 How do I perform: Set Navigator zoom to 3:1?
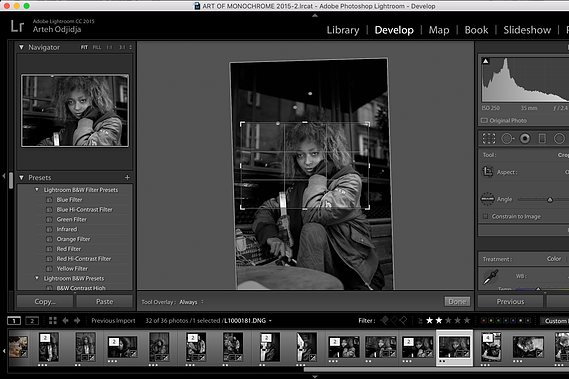tap(122, 47)
